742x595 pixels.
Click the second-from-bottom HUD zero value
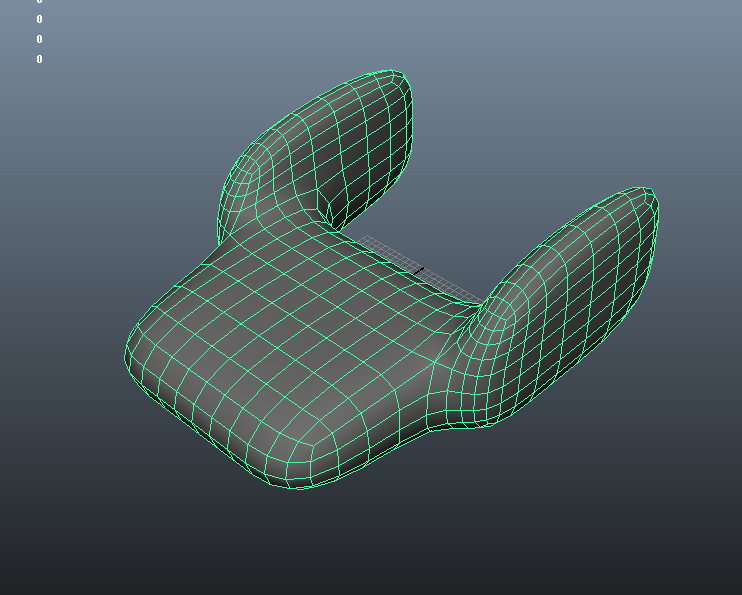tap(40, 39)
